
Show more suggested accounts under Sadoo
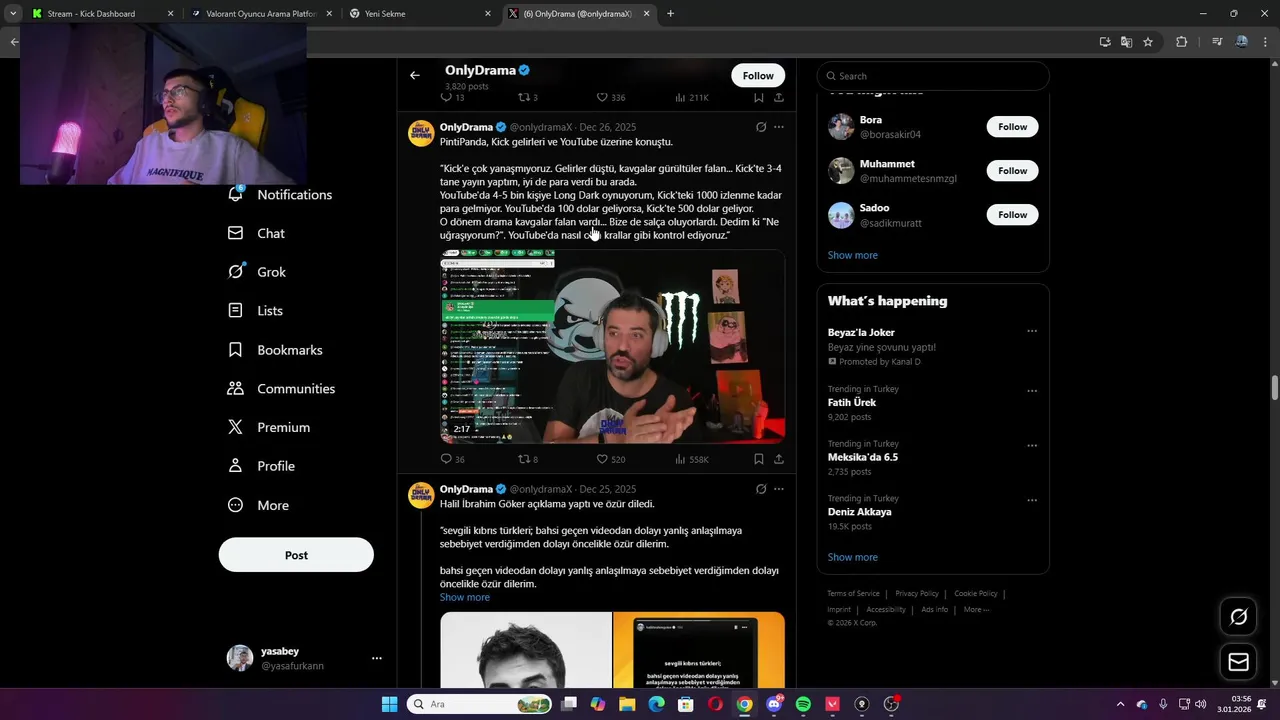853,255
